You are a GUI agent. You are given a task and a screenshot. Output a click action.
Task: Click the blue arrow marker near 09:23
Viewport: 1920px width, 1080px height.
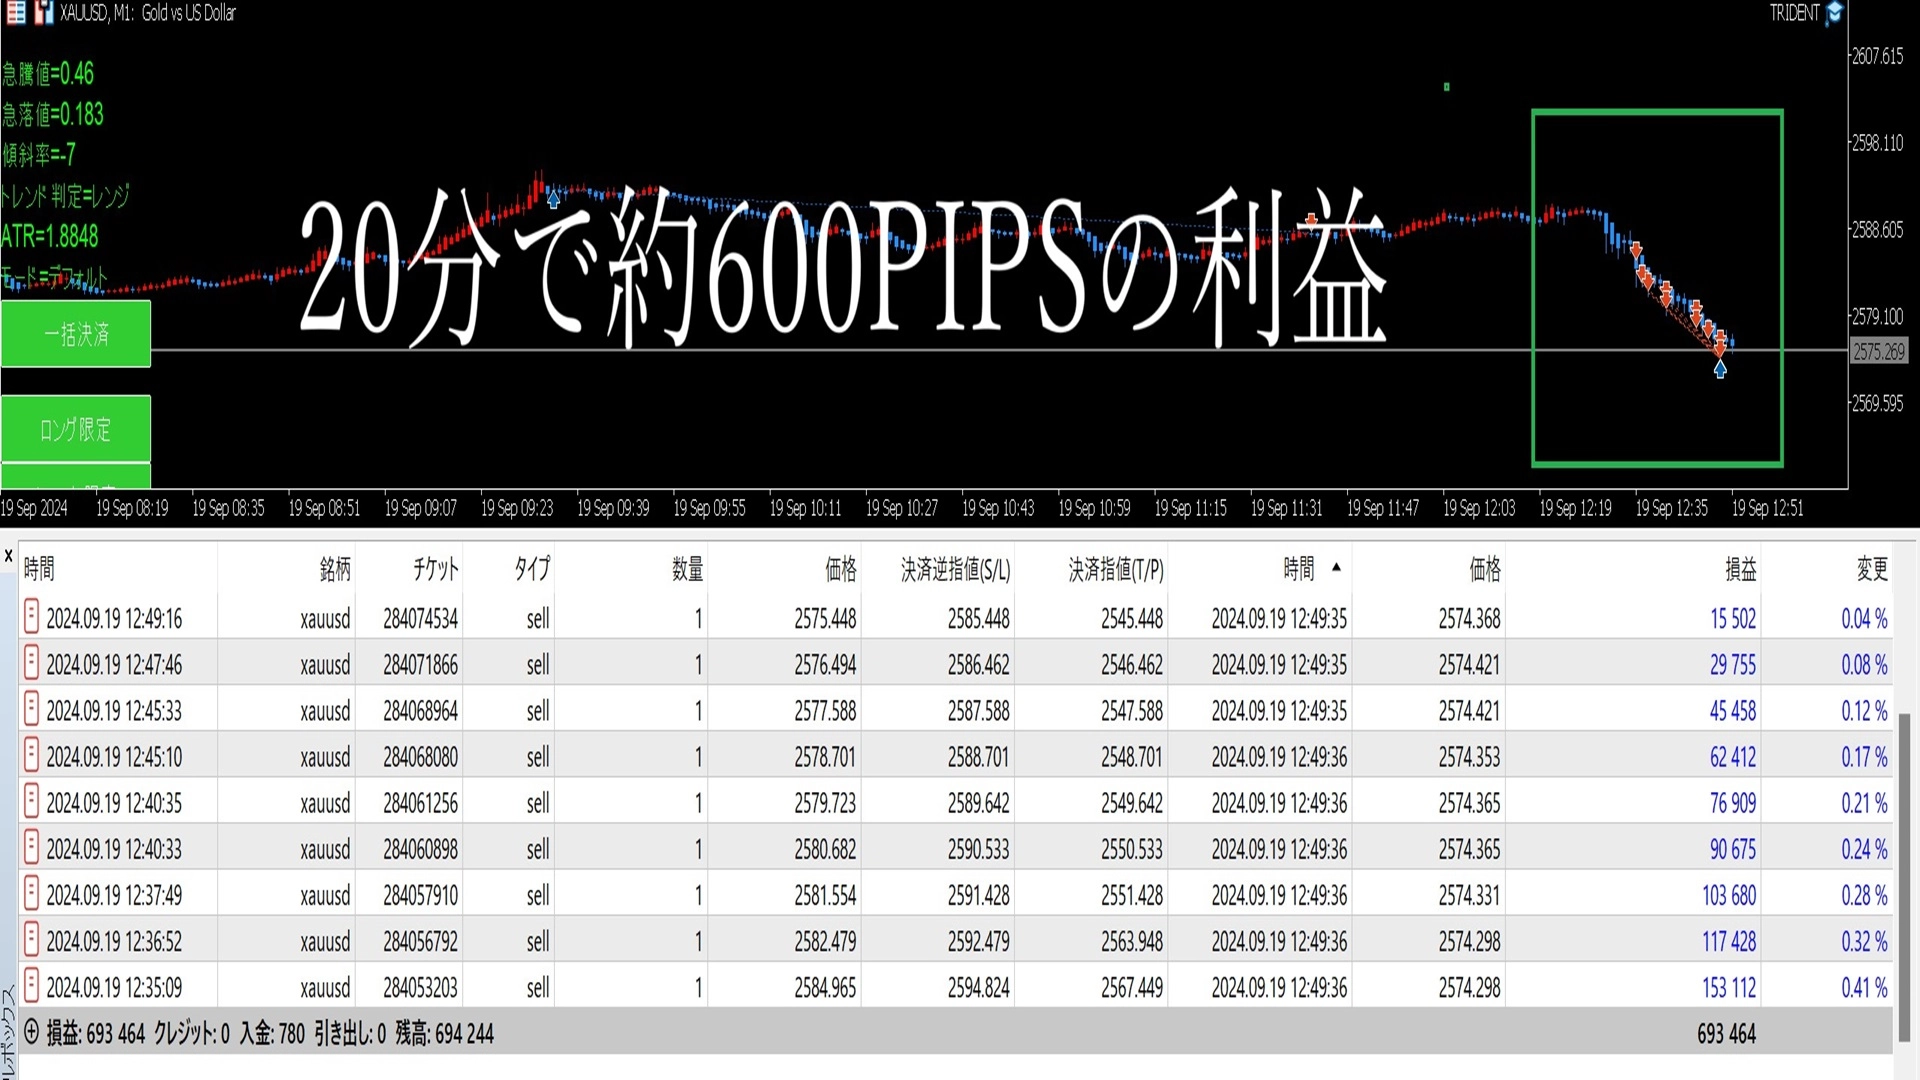[x=553, y=199]
